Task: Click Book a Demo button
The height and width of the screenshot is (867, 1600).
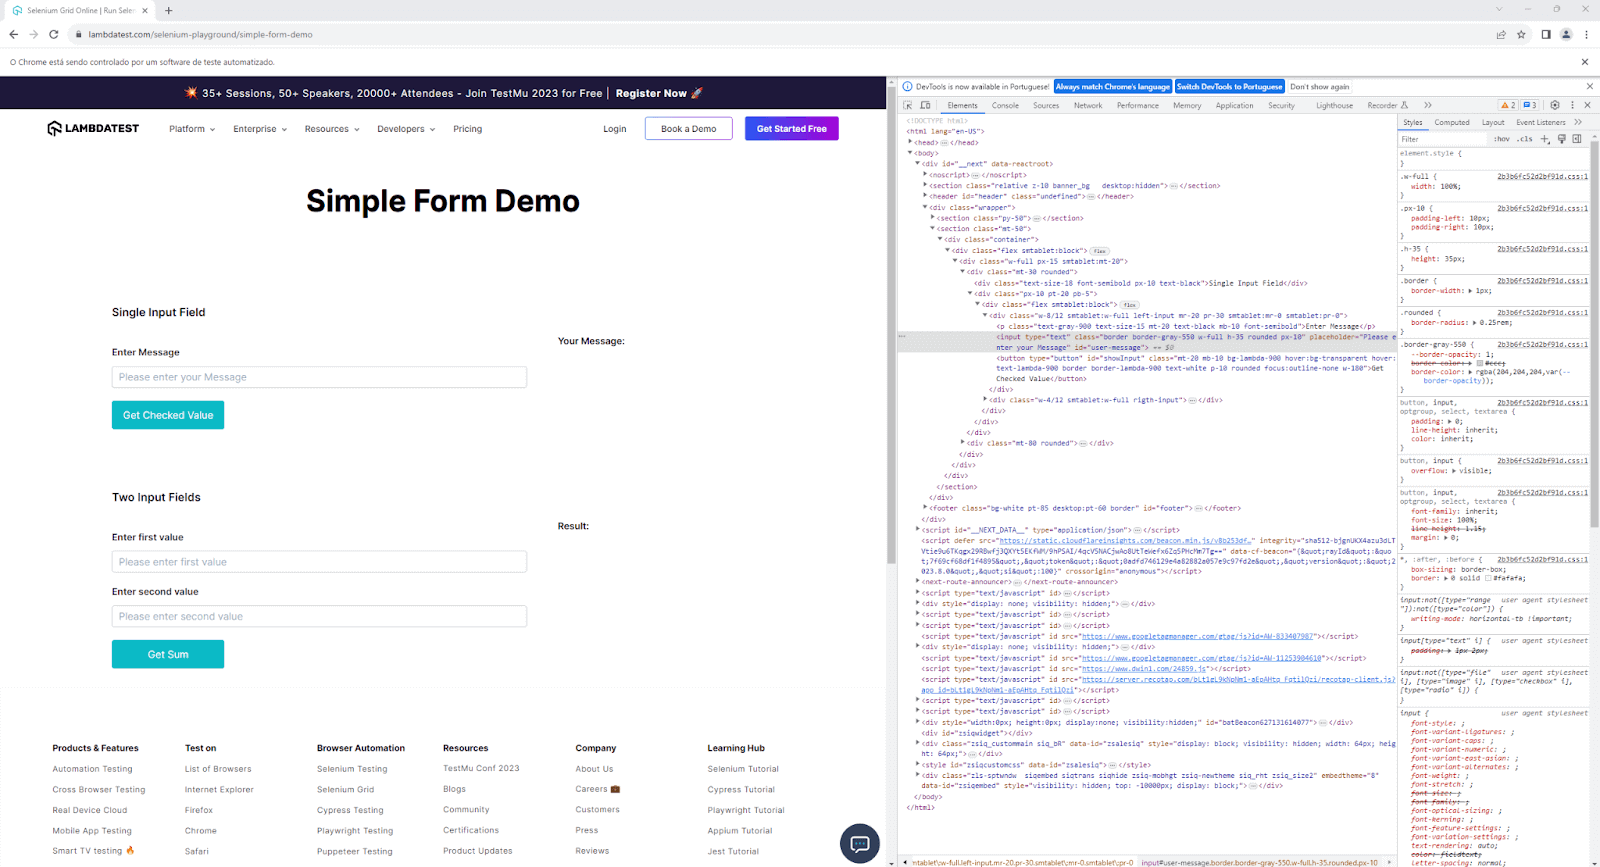Action: tap(688, 129)
